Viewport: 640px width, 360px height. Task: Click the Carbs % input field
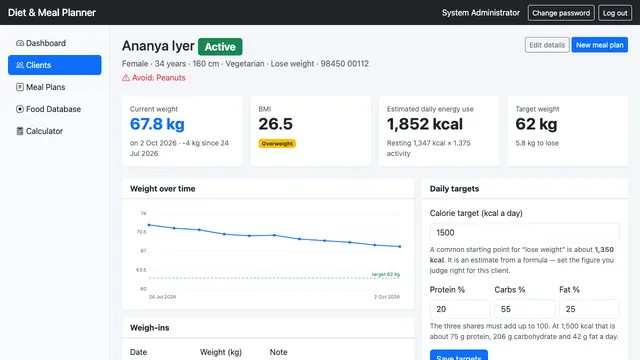point(524,309)
